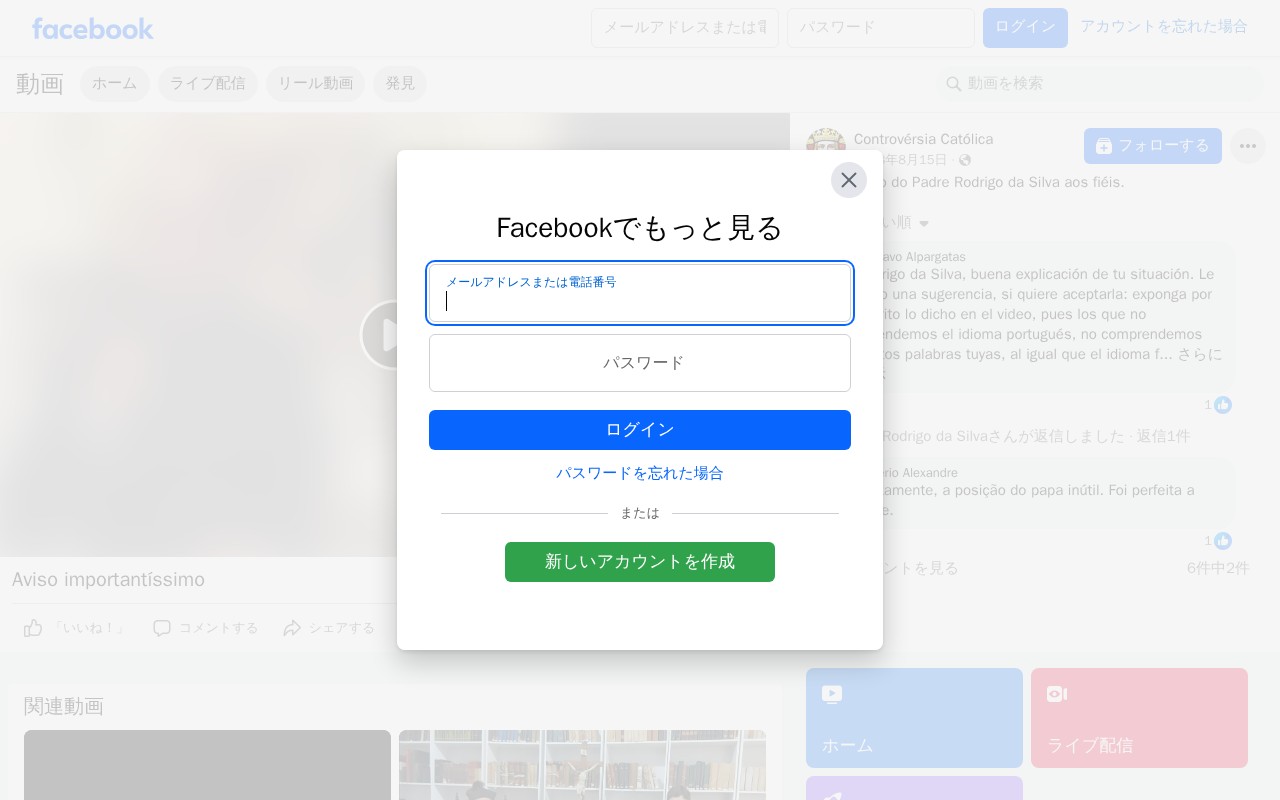Image resolution: width=1280 pixels, height=800 pixels.
Task: Open the blue ホーム shortcut card
Action: coord(914,718)
